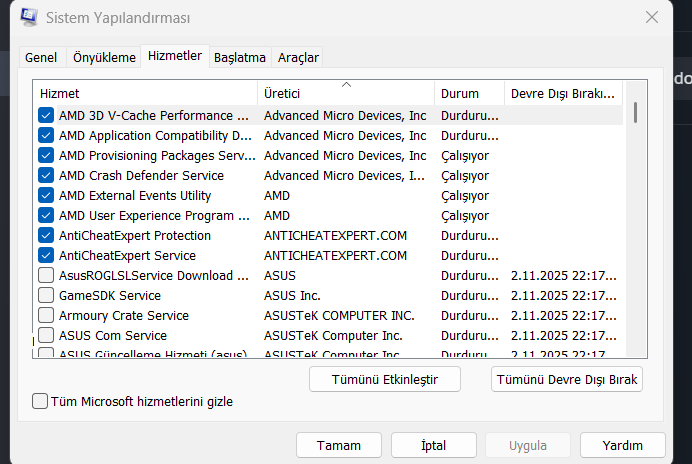Image resolution: width=692 pixels, height=464 pixels.
Task: Go to the Başlatma tab
Action: [x=240, y=57]
